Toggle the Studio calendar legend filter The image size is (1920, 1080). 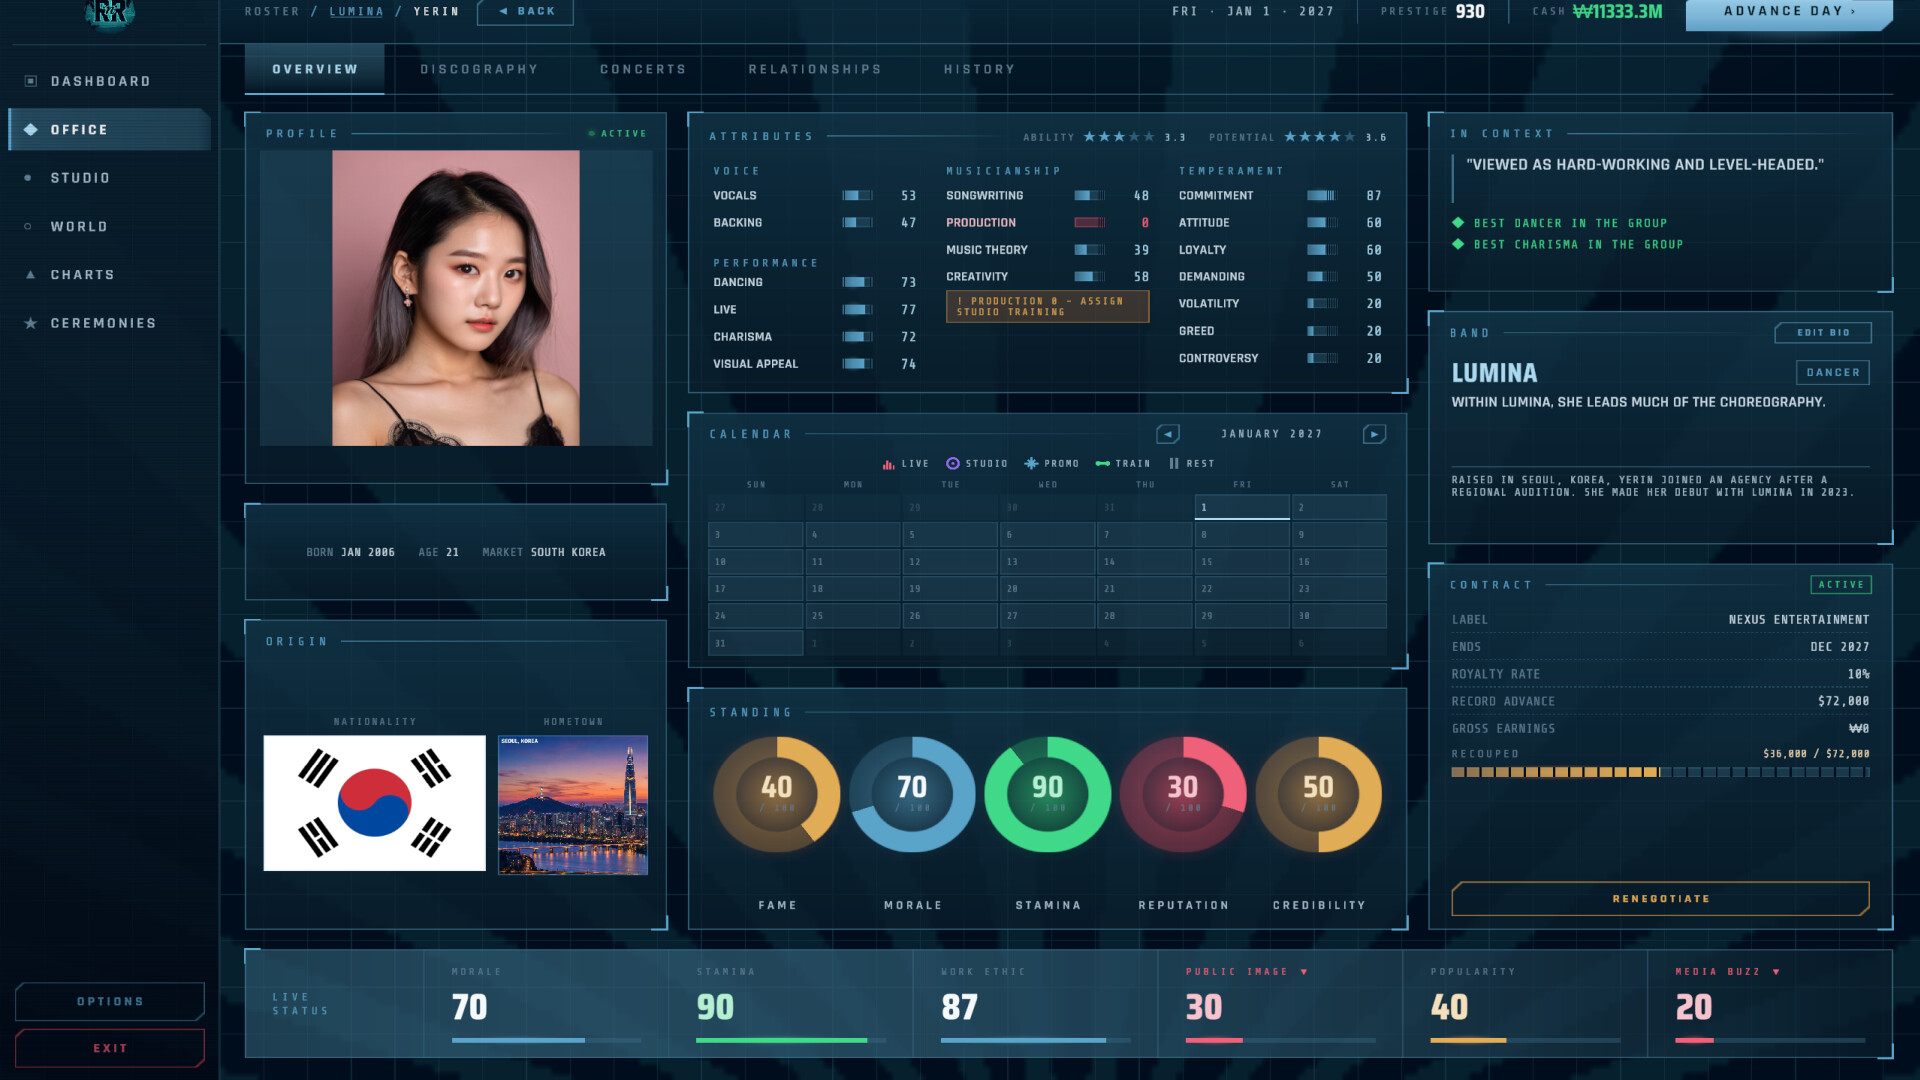point(977,464)
